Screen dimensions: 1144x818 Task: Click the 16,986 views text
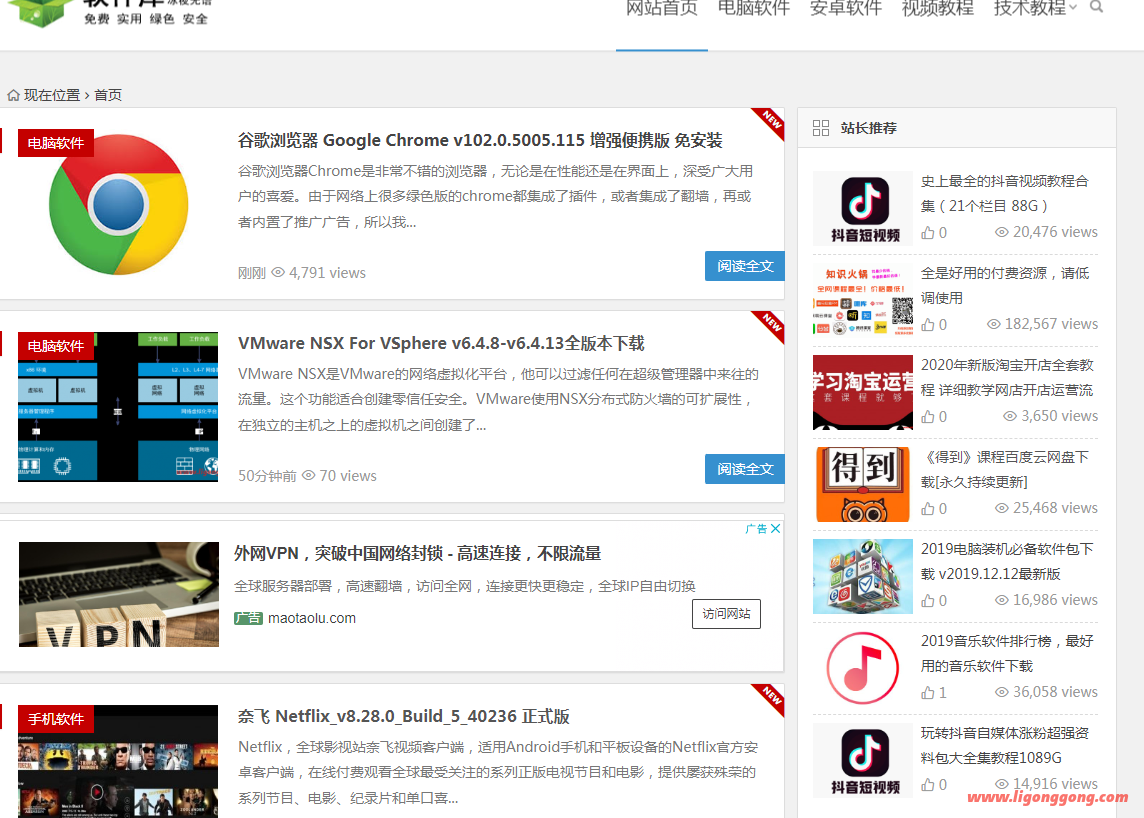coord(1055,600)
